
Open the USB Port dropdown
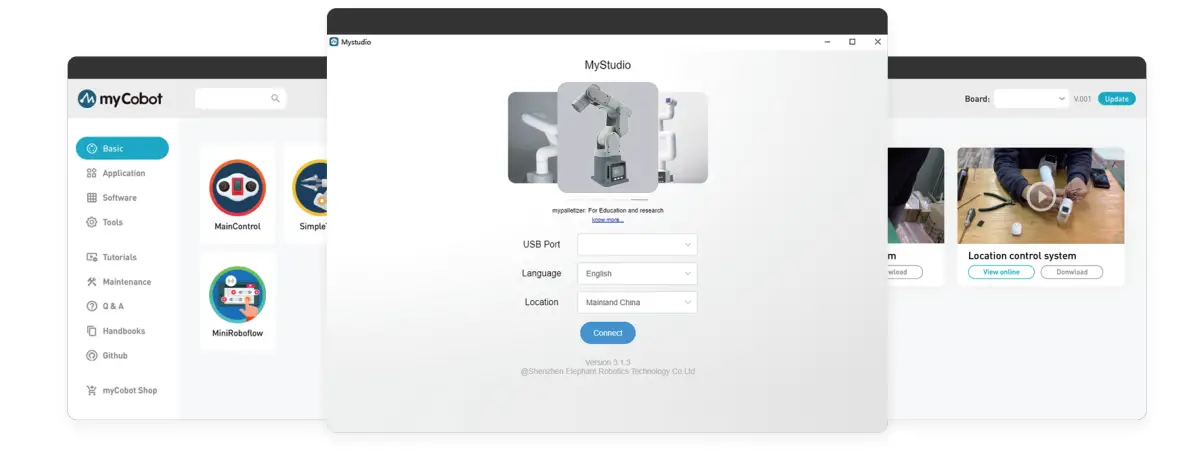tap(637, 245)
